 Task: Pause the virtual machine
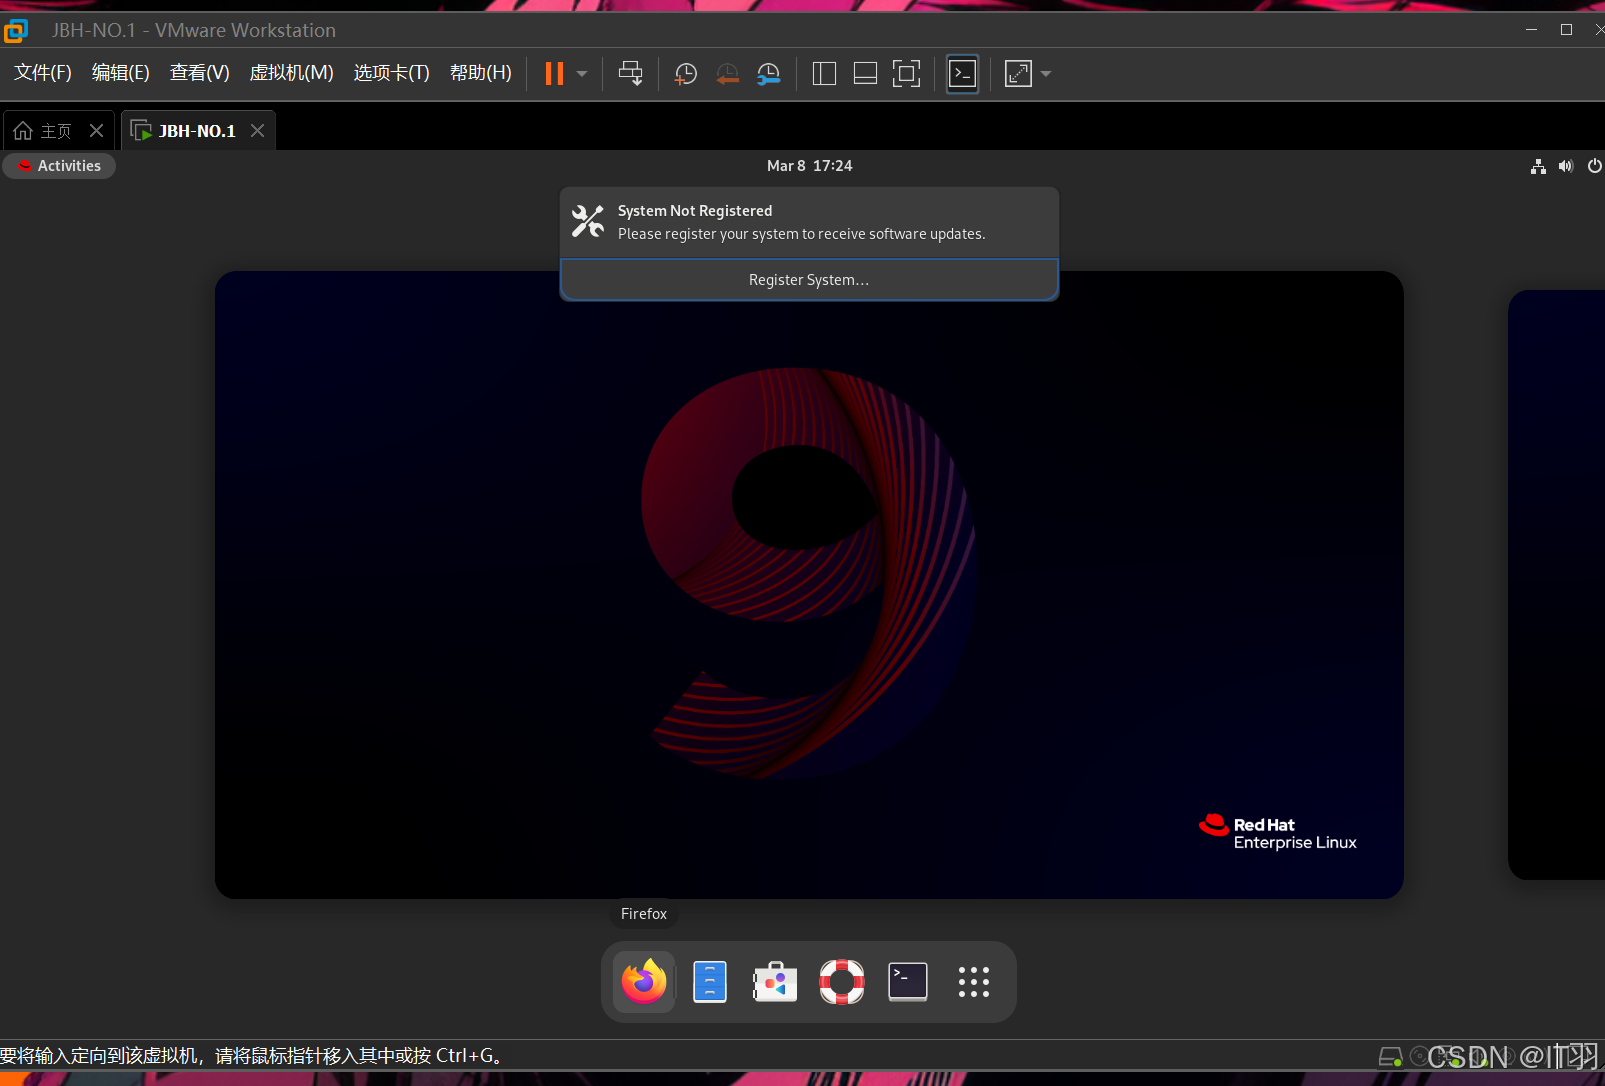(x=554, y=73)
